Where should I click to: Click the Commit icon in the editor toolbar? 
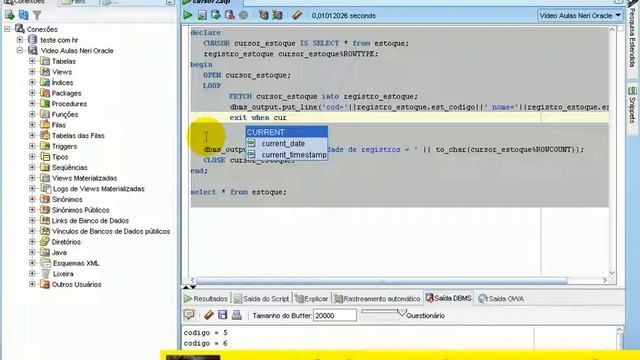point(216,16)
